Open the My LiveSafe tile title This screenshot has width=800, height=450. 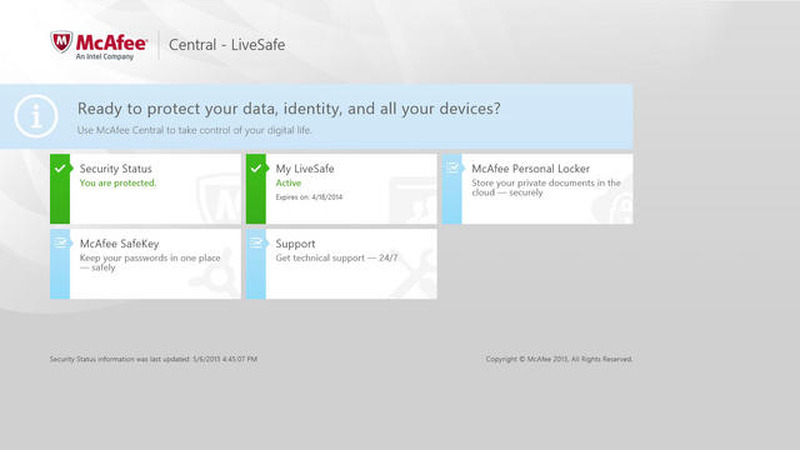coord(305,169)
